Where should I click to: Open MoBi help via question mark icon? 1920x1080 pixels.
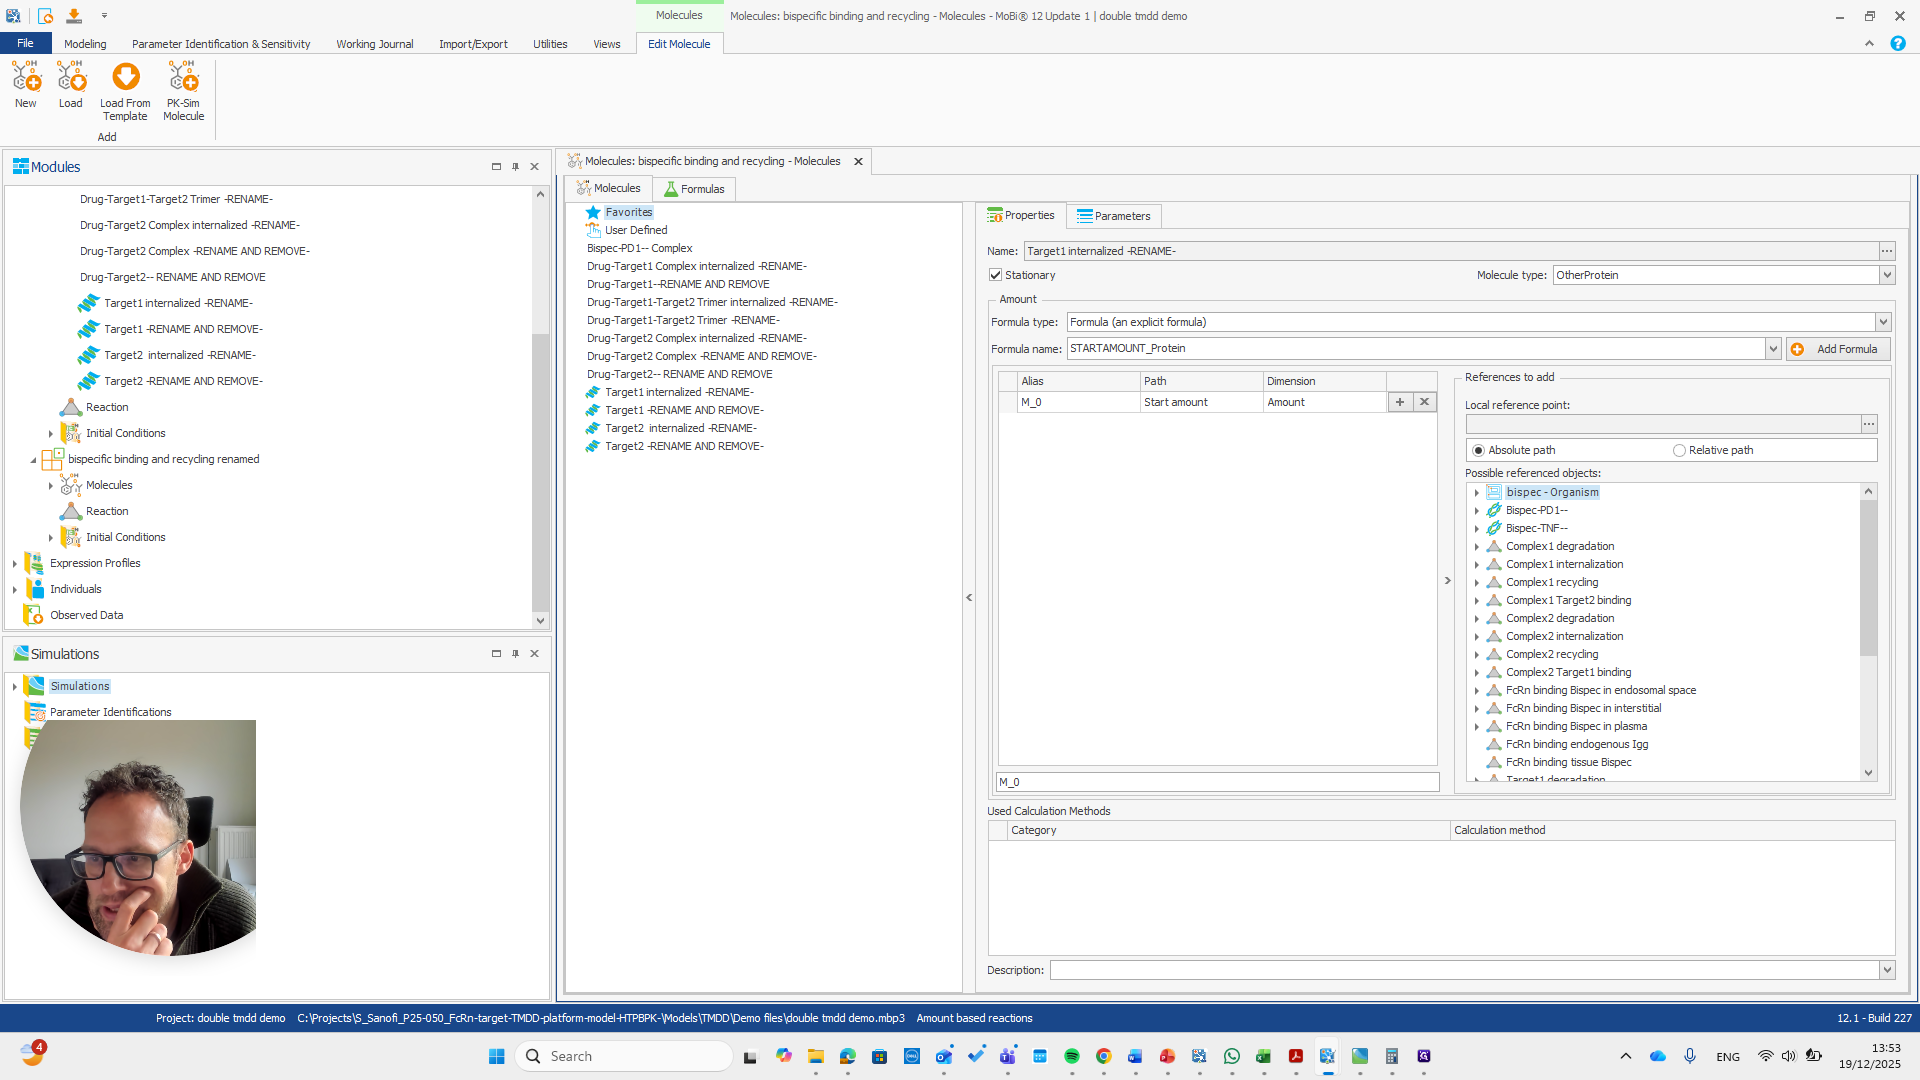coord(1897,43)
